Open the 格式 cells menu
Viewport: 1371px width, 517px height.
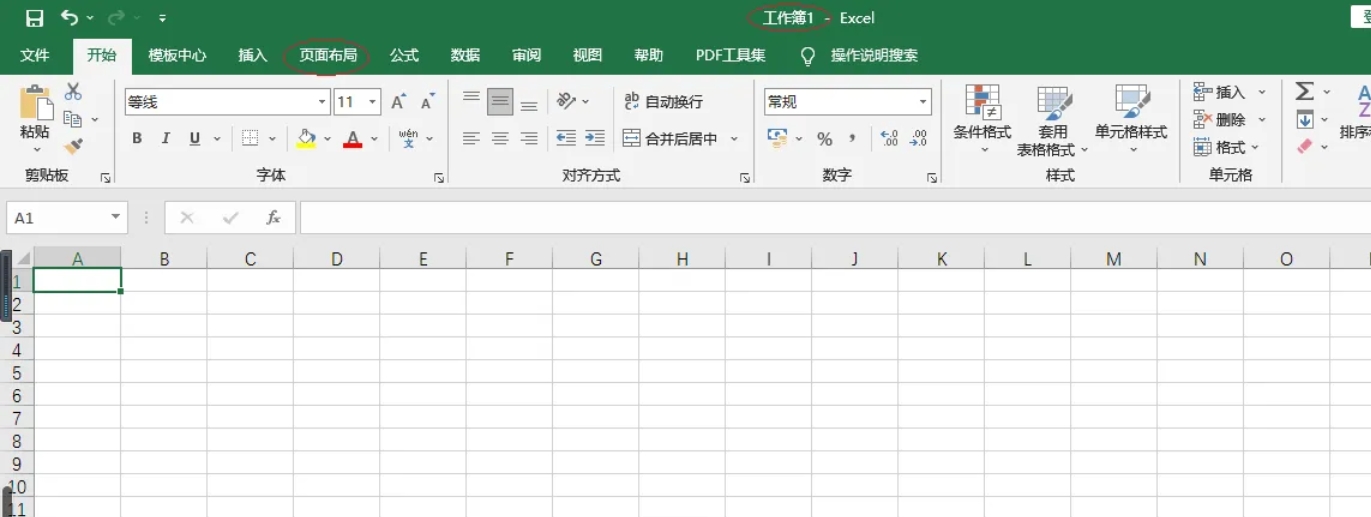point(1226,147)
